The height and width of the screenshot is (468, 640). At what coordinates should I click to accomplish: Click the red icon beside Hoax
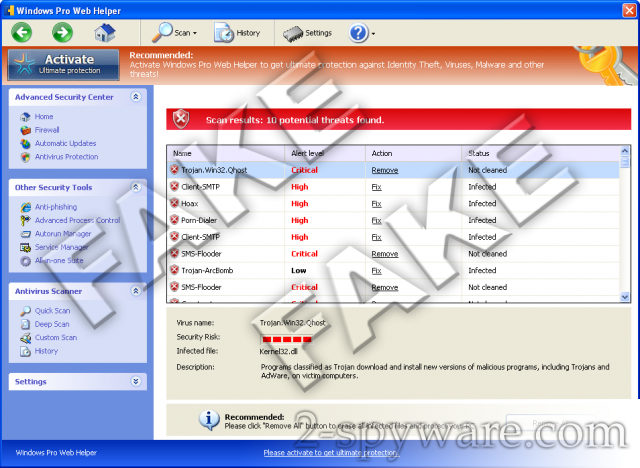coord(174,203)
